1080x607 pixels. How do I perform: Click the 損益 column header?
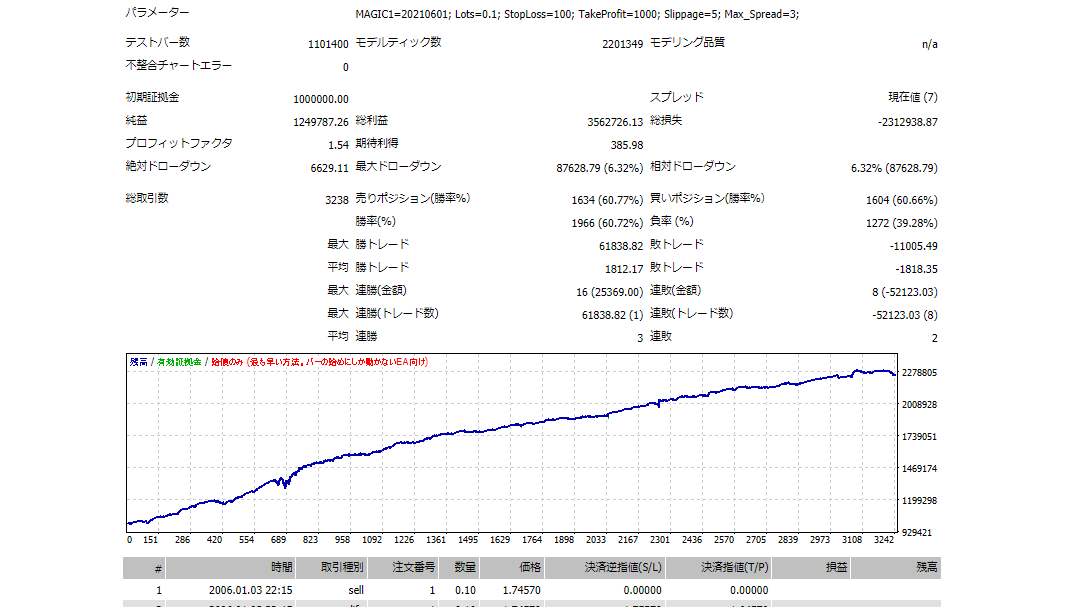pyautogui.click(x=811, y=568)
